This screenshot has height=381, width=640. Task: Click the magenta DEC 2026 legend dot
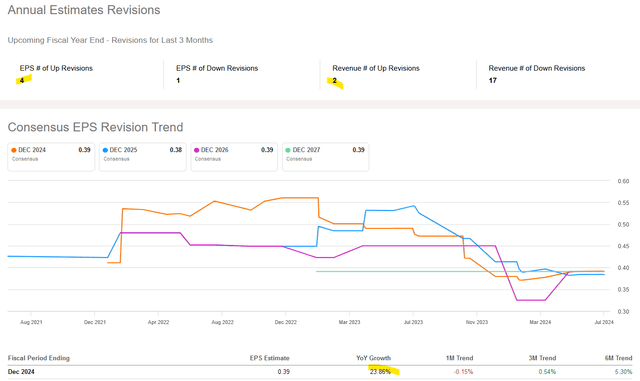(197, 150)
